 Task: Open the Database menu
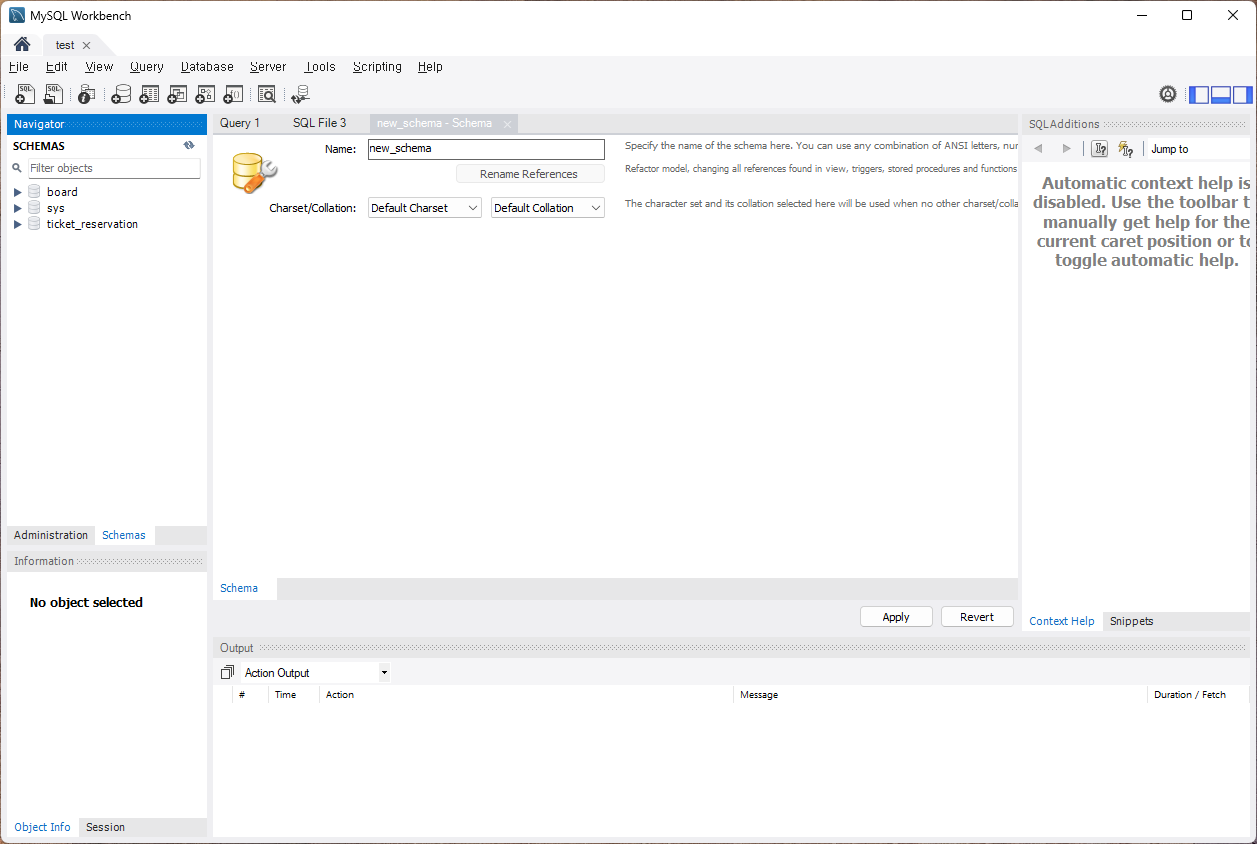click(x=207, y=67)
